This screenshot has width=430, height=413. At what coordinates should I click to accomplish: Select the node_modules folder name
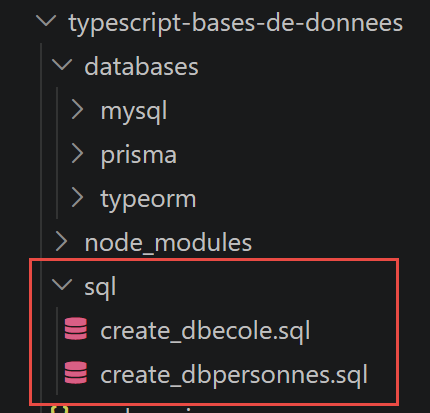(168, 243)
